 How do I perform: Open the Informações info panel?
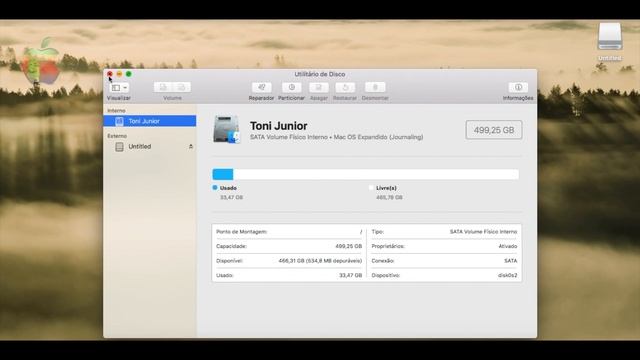point(518,87)
